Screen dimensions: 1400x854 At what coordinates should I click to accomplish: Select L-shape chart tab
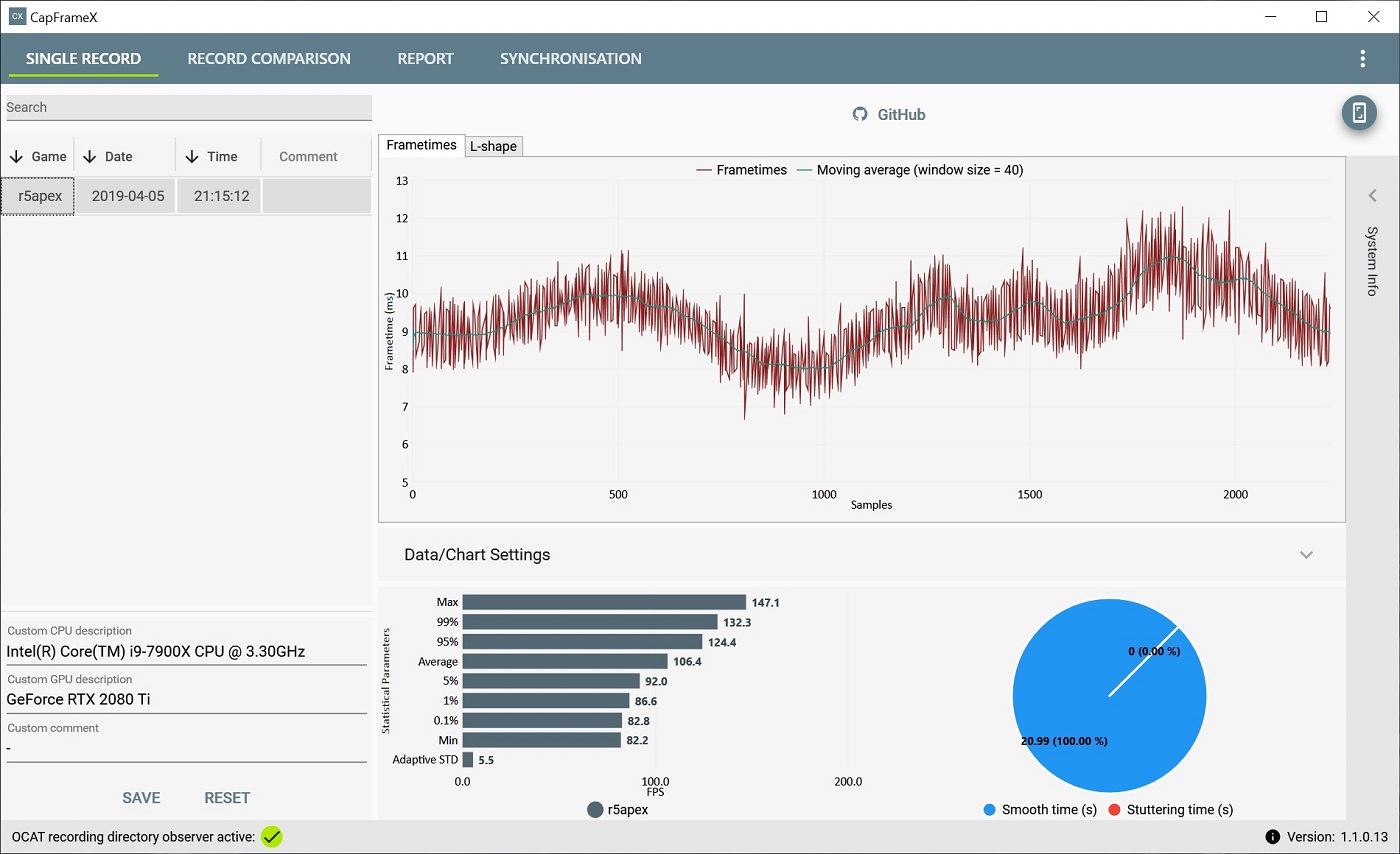click(x=494, y=146)
